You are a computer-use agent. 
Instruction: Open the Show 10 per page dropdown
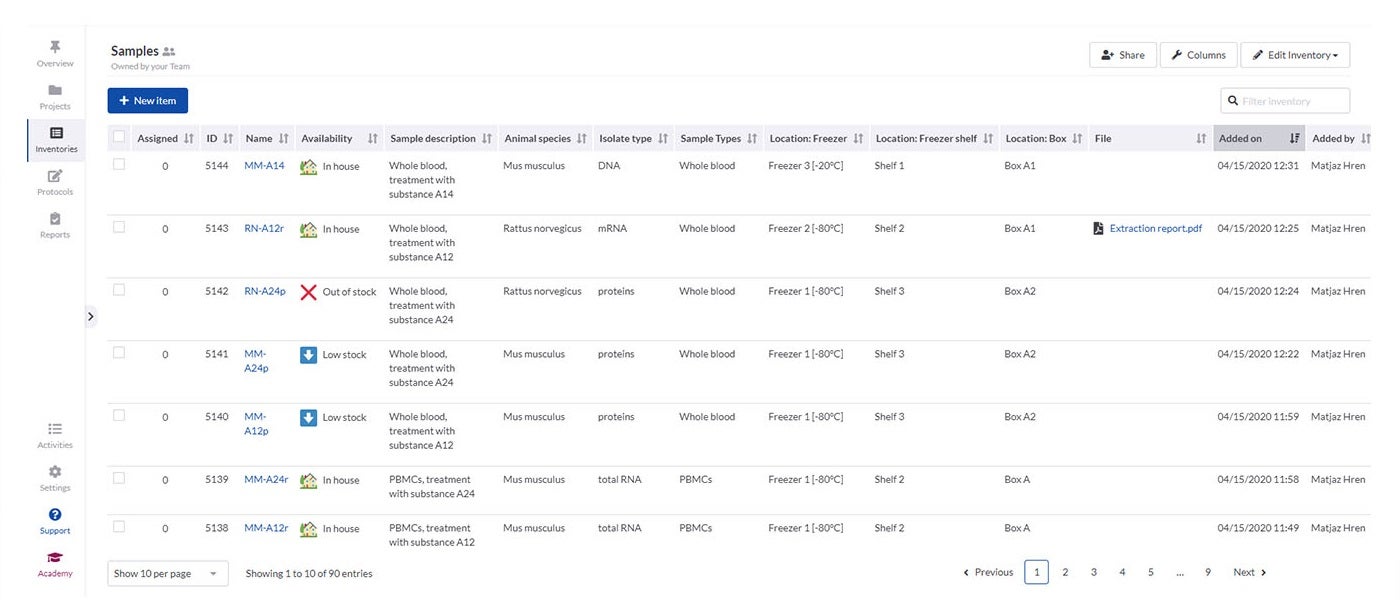(167, 573)
